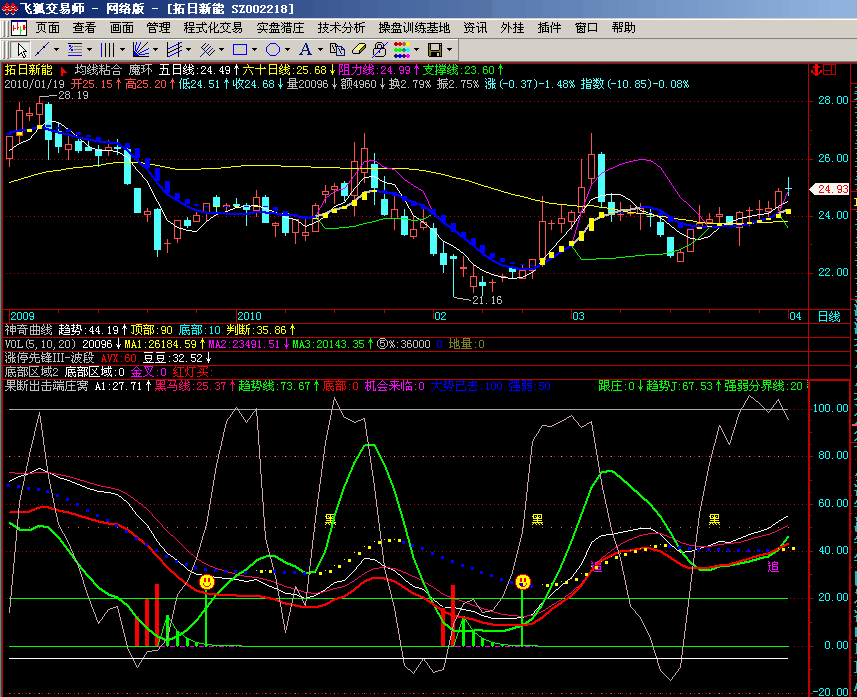857x697 pixels.
Task: Select the fan lines drawing tool
Action: coord(140,50)
